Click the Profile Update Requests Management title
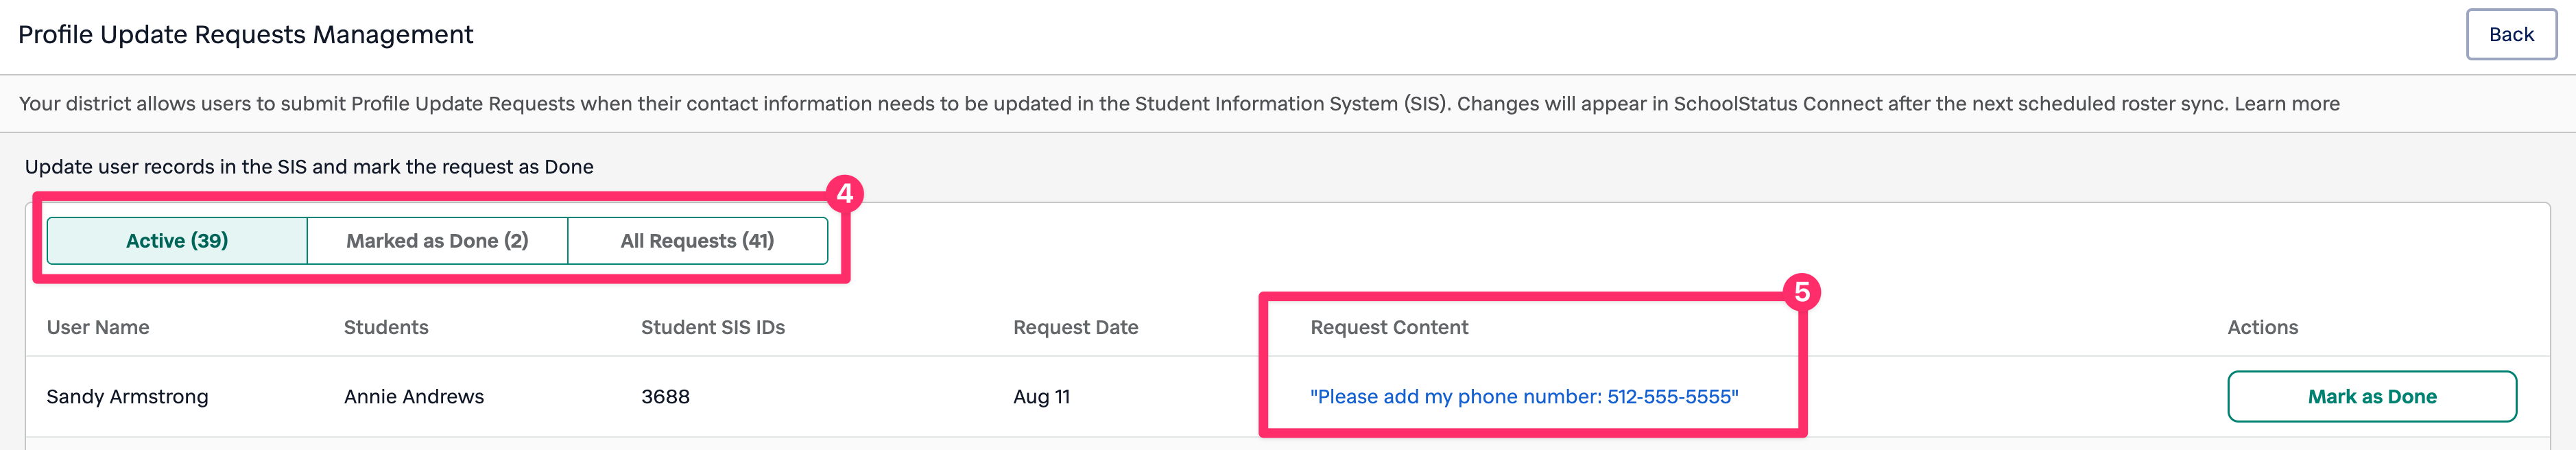 245,35
